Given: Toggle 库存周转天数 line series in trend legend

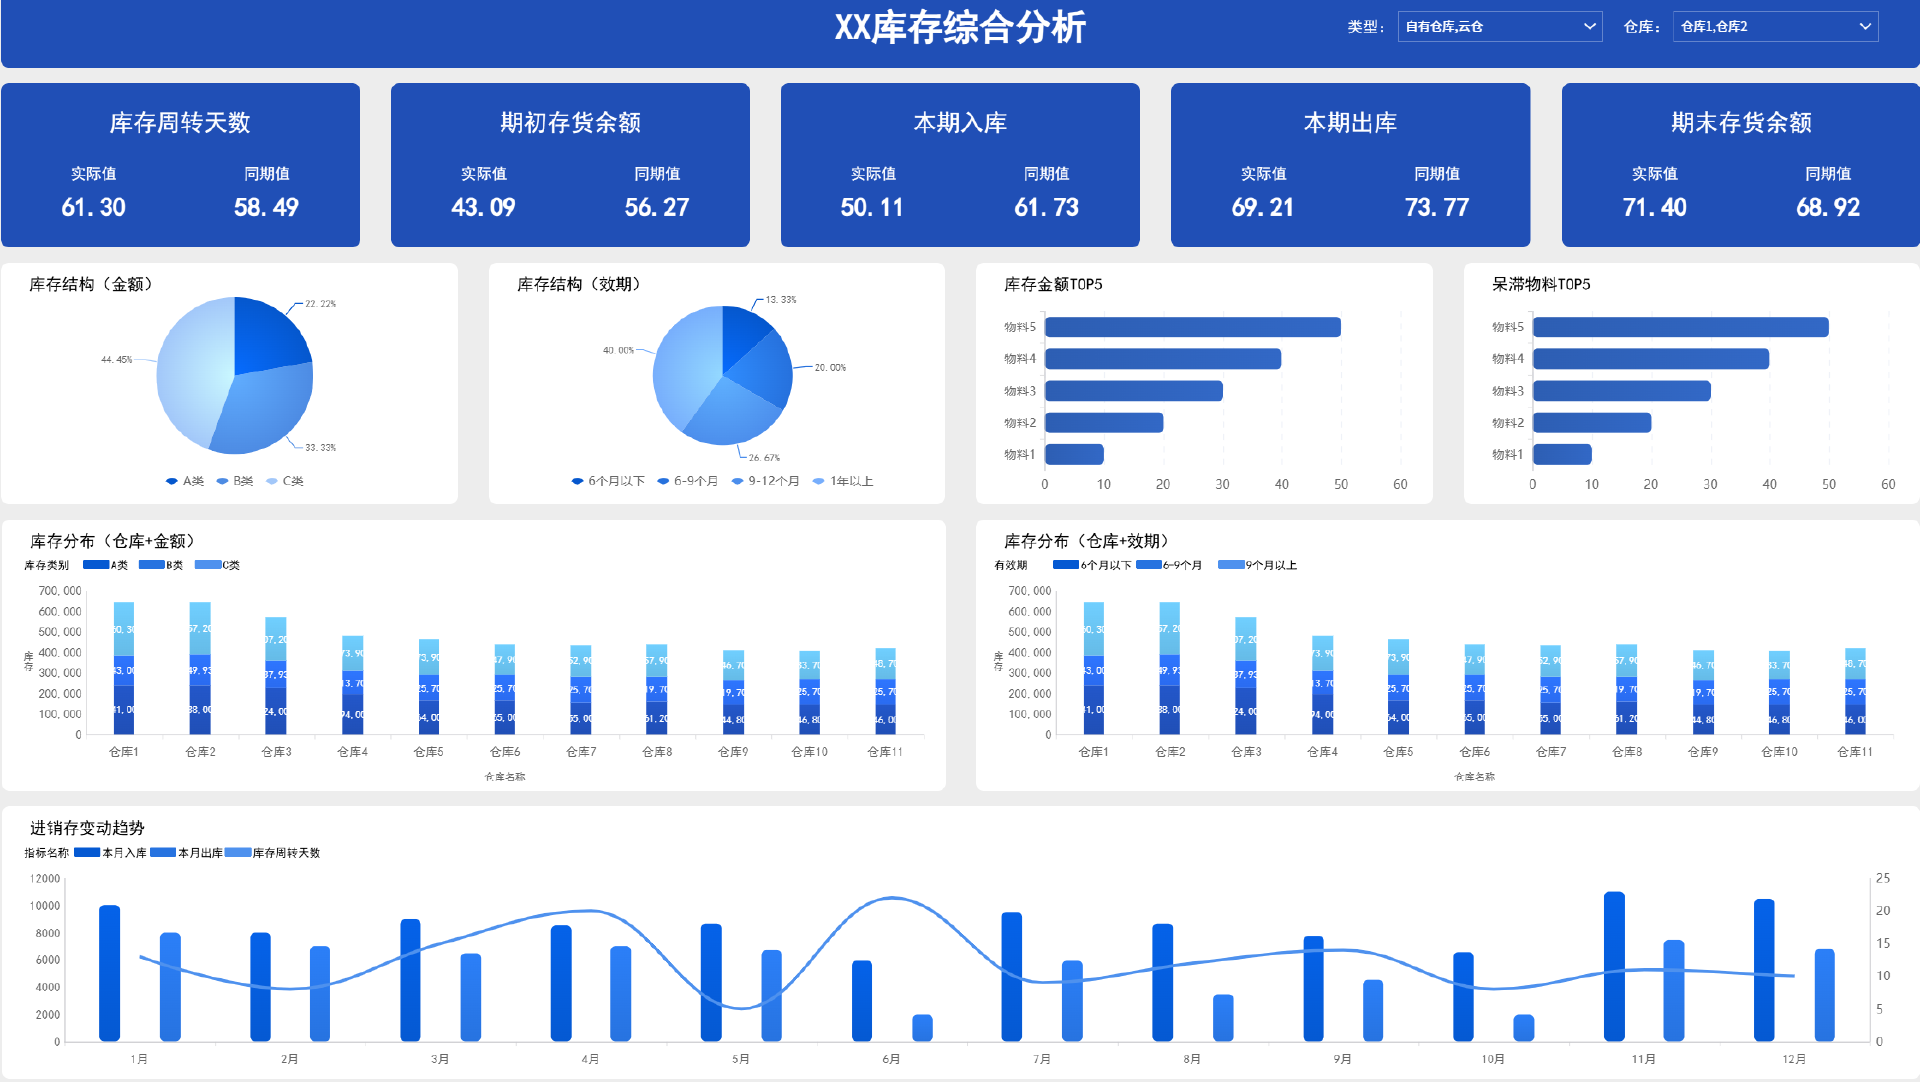Looking at the screenshot, I should (x=238, y=853).
